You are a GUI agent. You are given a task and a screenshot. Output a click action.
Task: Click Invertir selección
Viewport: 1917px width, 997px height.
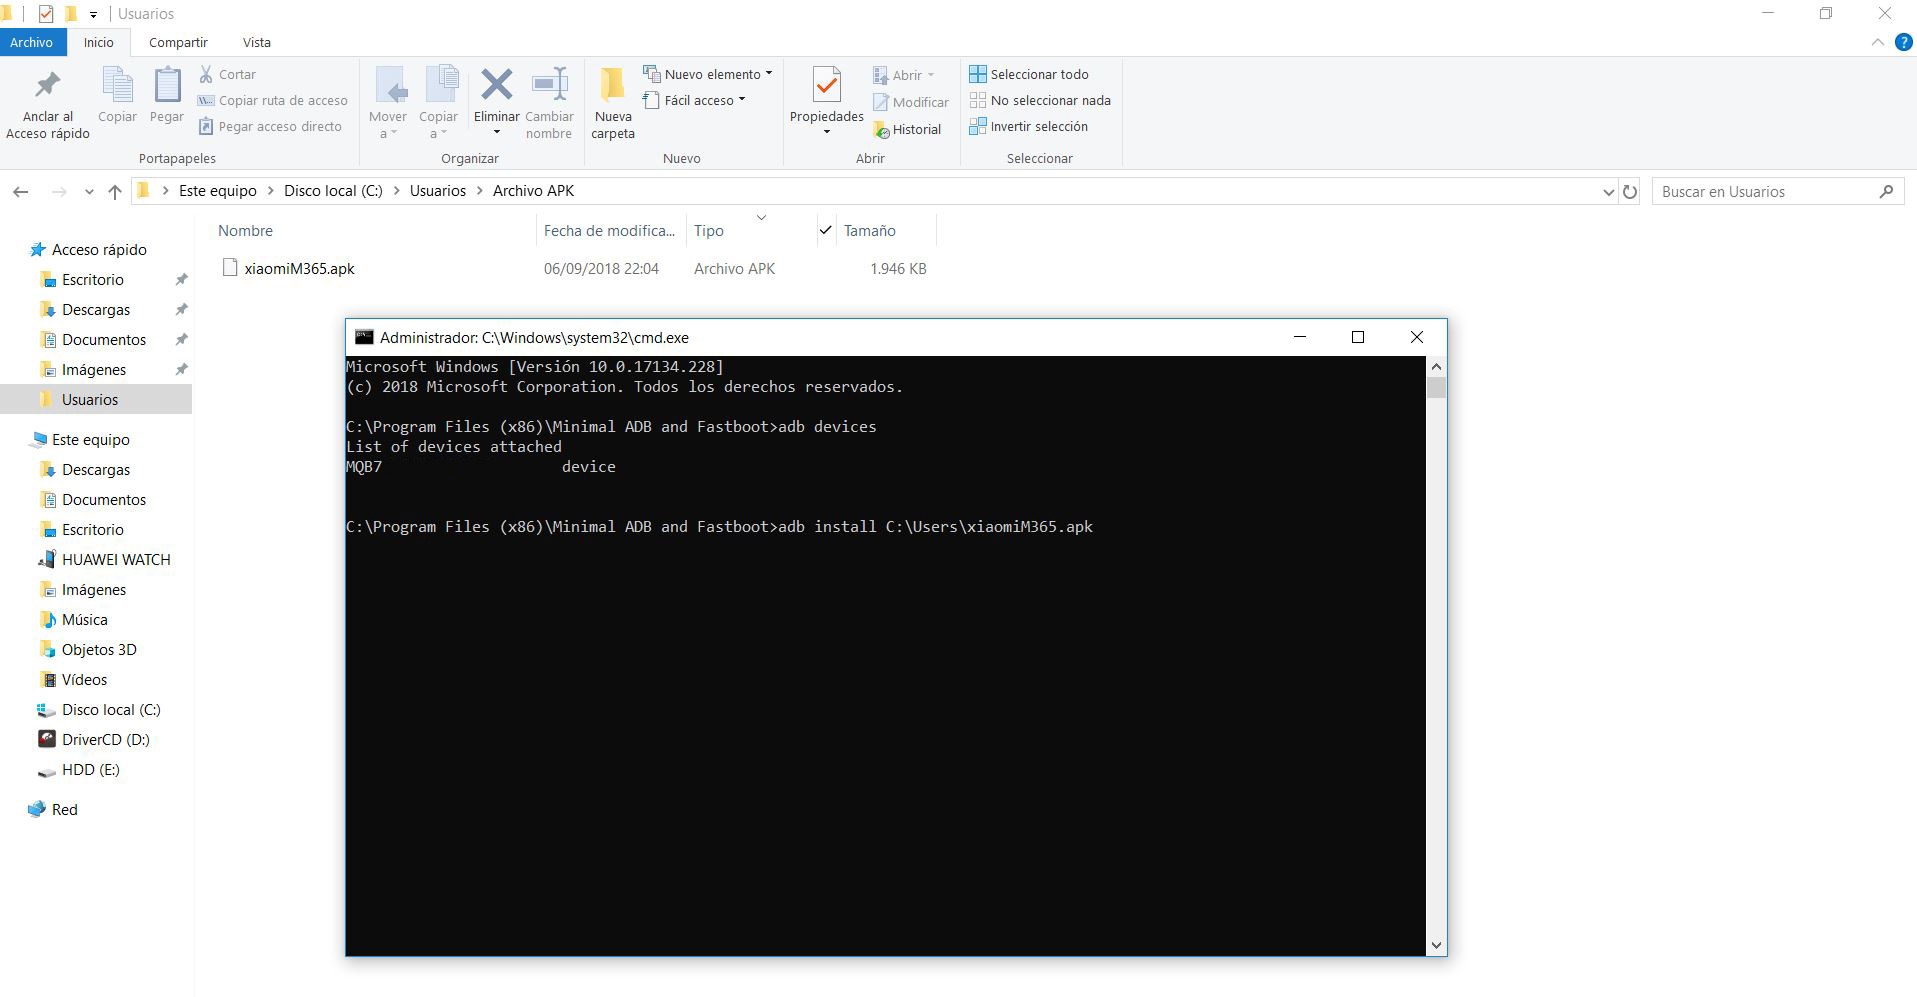(x=1029, y=126)
